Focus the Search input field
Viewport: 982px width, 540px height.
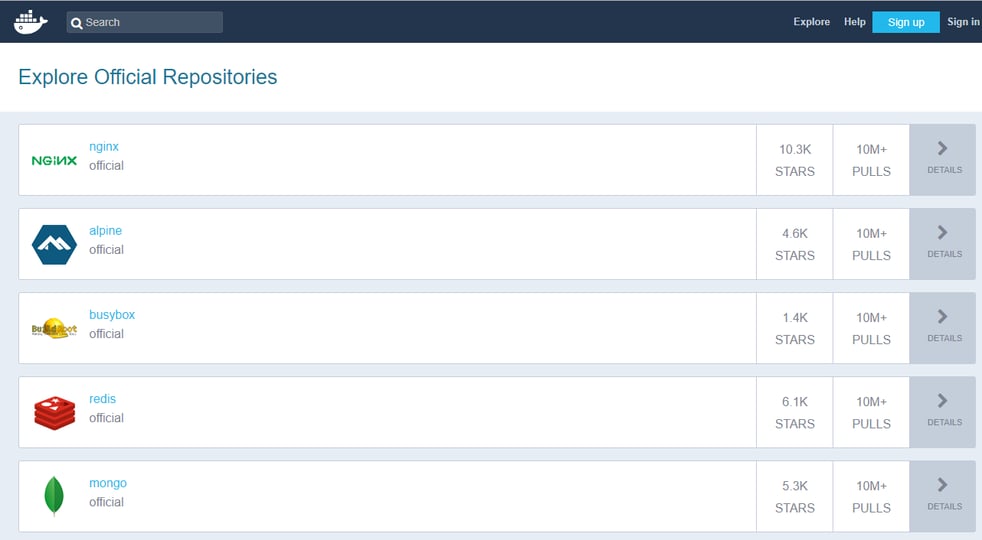[x=150, y=22]
